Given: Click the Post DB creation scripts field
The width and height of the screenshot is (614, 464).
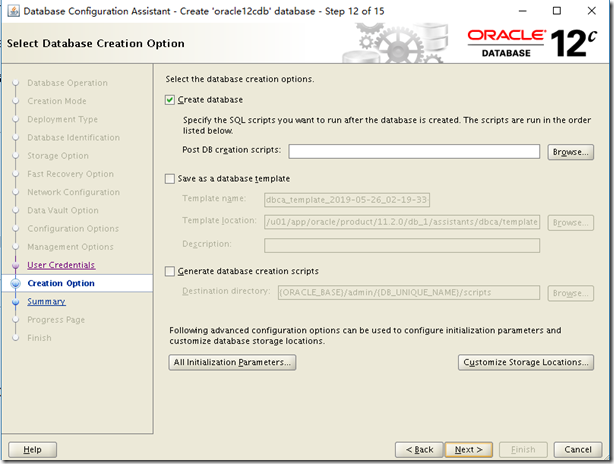Looking at the screenshot, I should (x=414, y=152).
